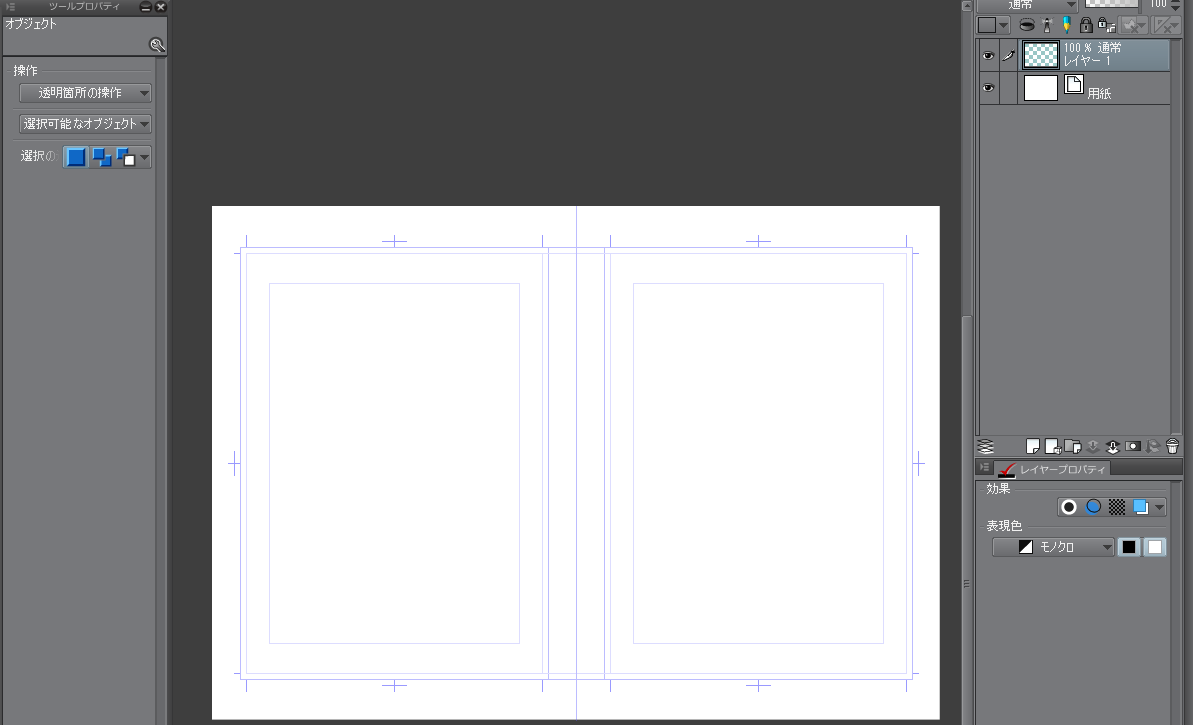Screen dimensions: 1193x725
Task: Select the new selection mode blue square
Action: coord(76,157)
